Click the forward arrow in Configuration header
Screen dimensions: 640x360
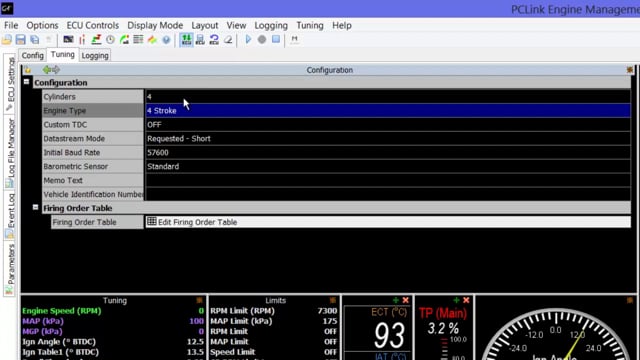click(56, 70)
